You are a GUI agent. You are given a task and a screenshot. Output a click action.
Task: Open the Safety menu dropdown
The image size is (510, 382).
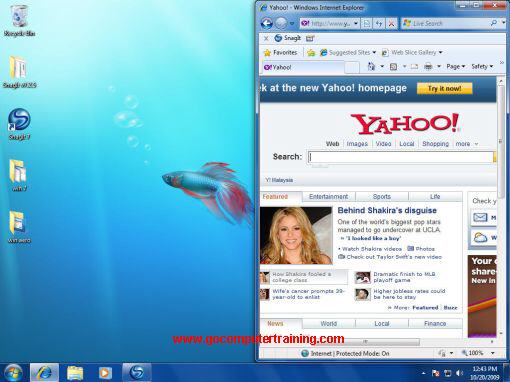click(482, 67)
